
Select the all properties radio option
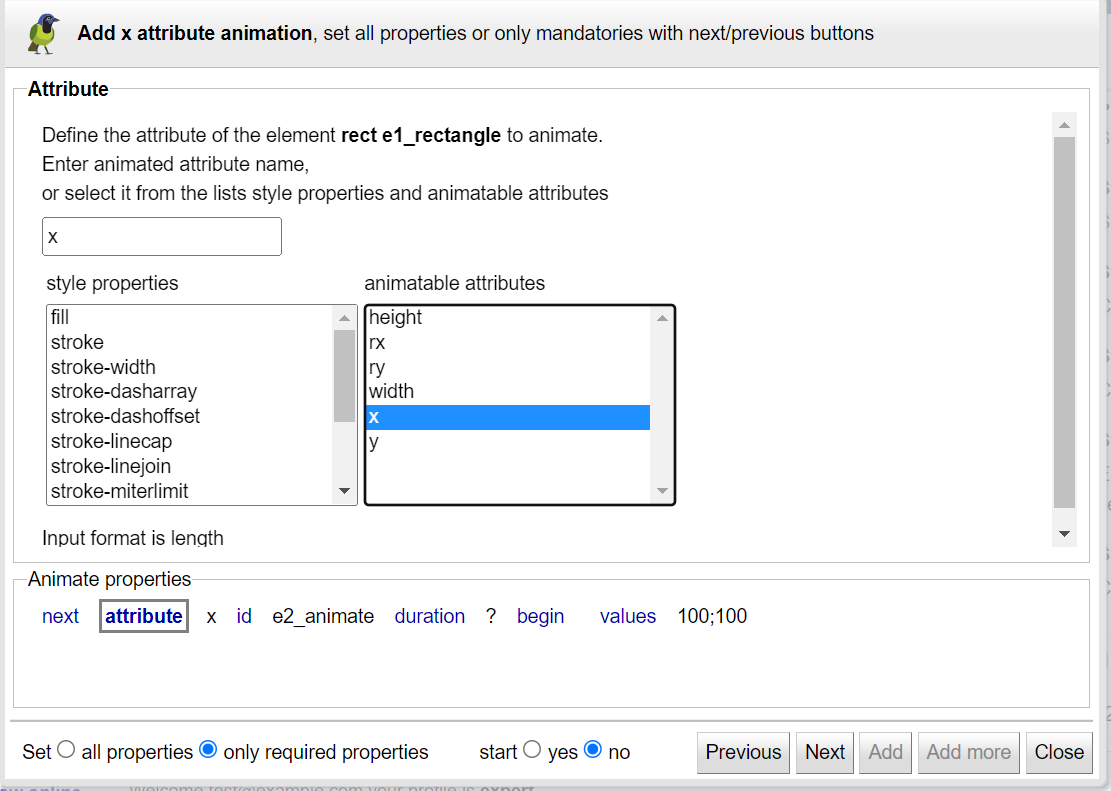coord(66,749)
